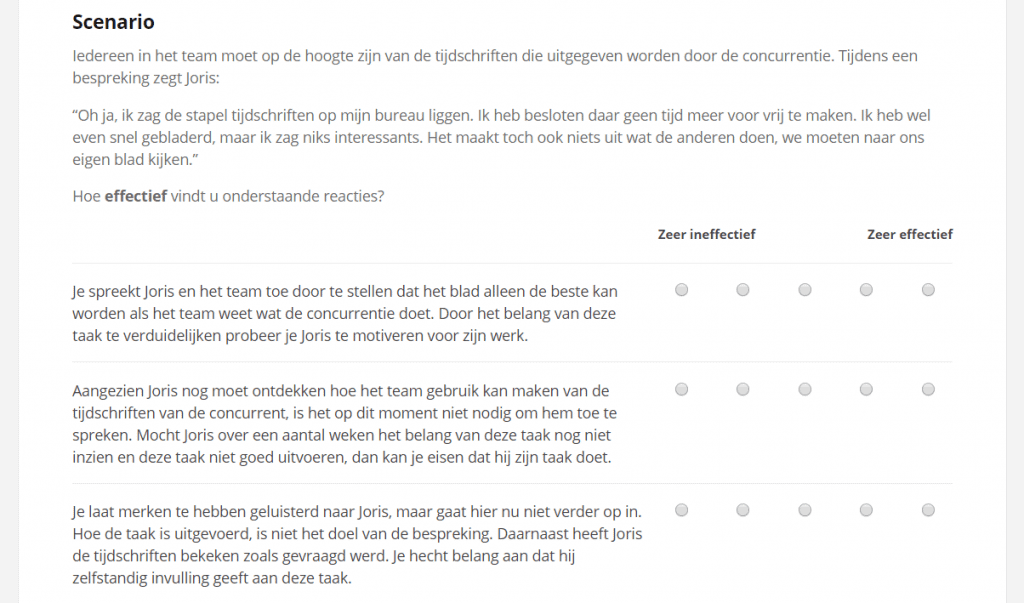This screenshot has width=1024, height=603.
Task: Pick fourth rating option for 'Aangezien Joris' response
Action: (866, 389)
